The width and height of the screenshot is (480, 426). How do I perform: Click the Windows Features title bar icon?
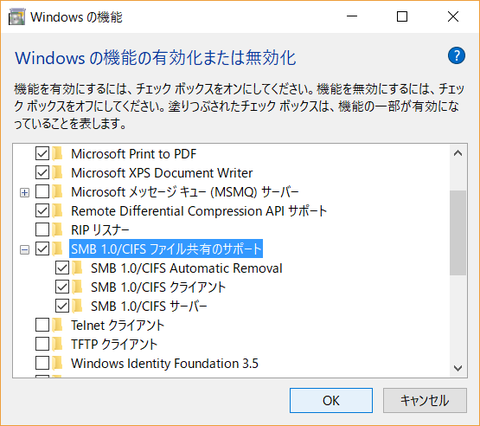(17, 17)
